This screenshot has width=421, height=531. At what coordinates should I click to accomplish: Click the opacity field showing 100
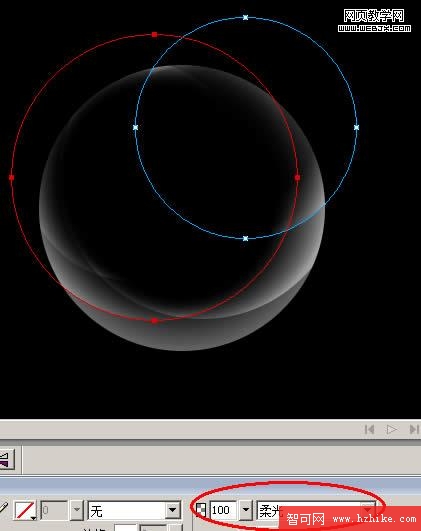tap(223, 510)
